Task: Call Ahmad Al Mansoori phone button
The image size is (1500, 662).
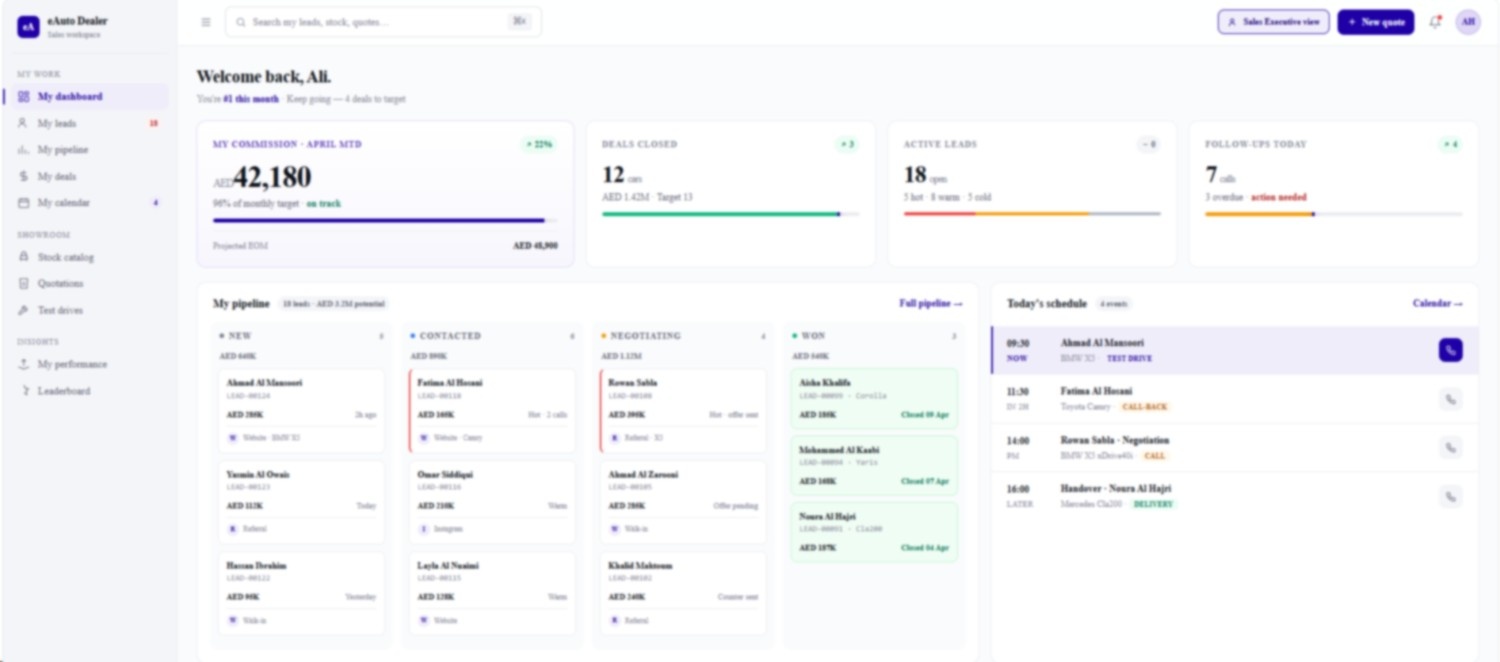Action: coord(1450,350)
